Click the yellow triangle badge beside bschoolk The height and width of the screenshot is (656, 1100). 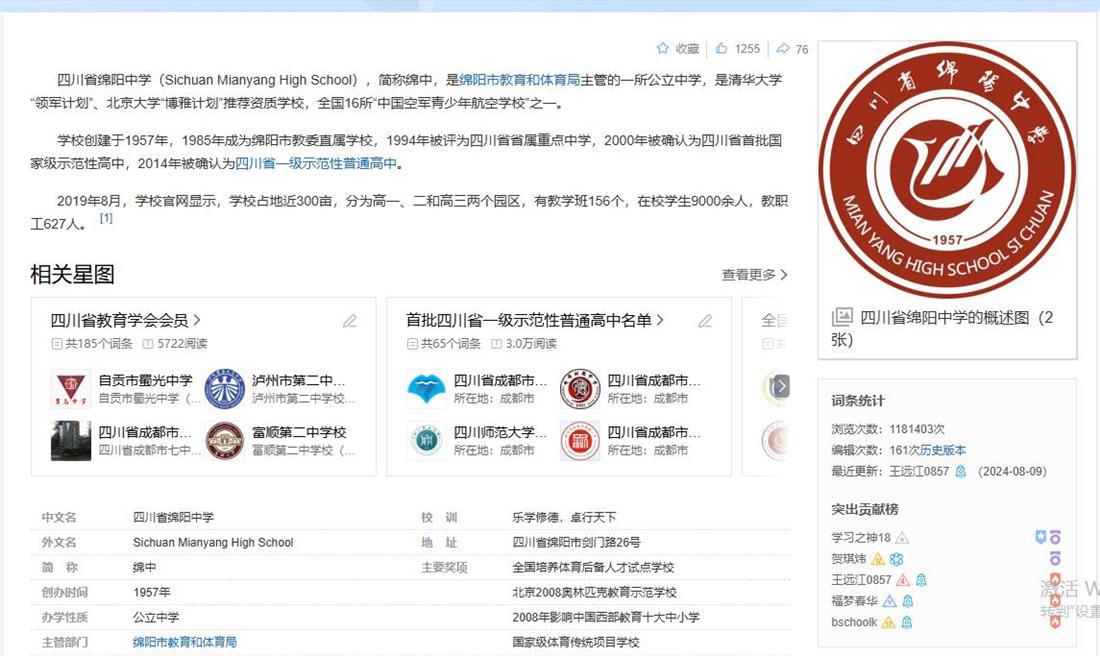tap(888, 622)
